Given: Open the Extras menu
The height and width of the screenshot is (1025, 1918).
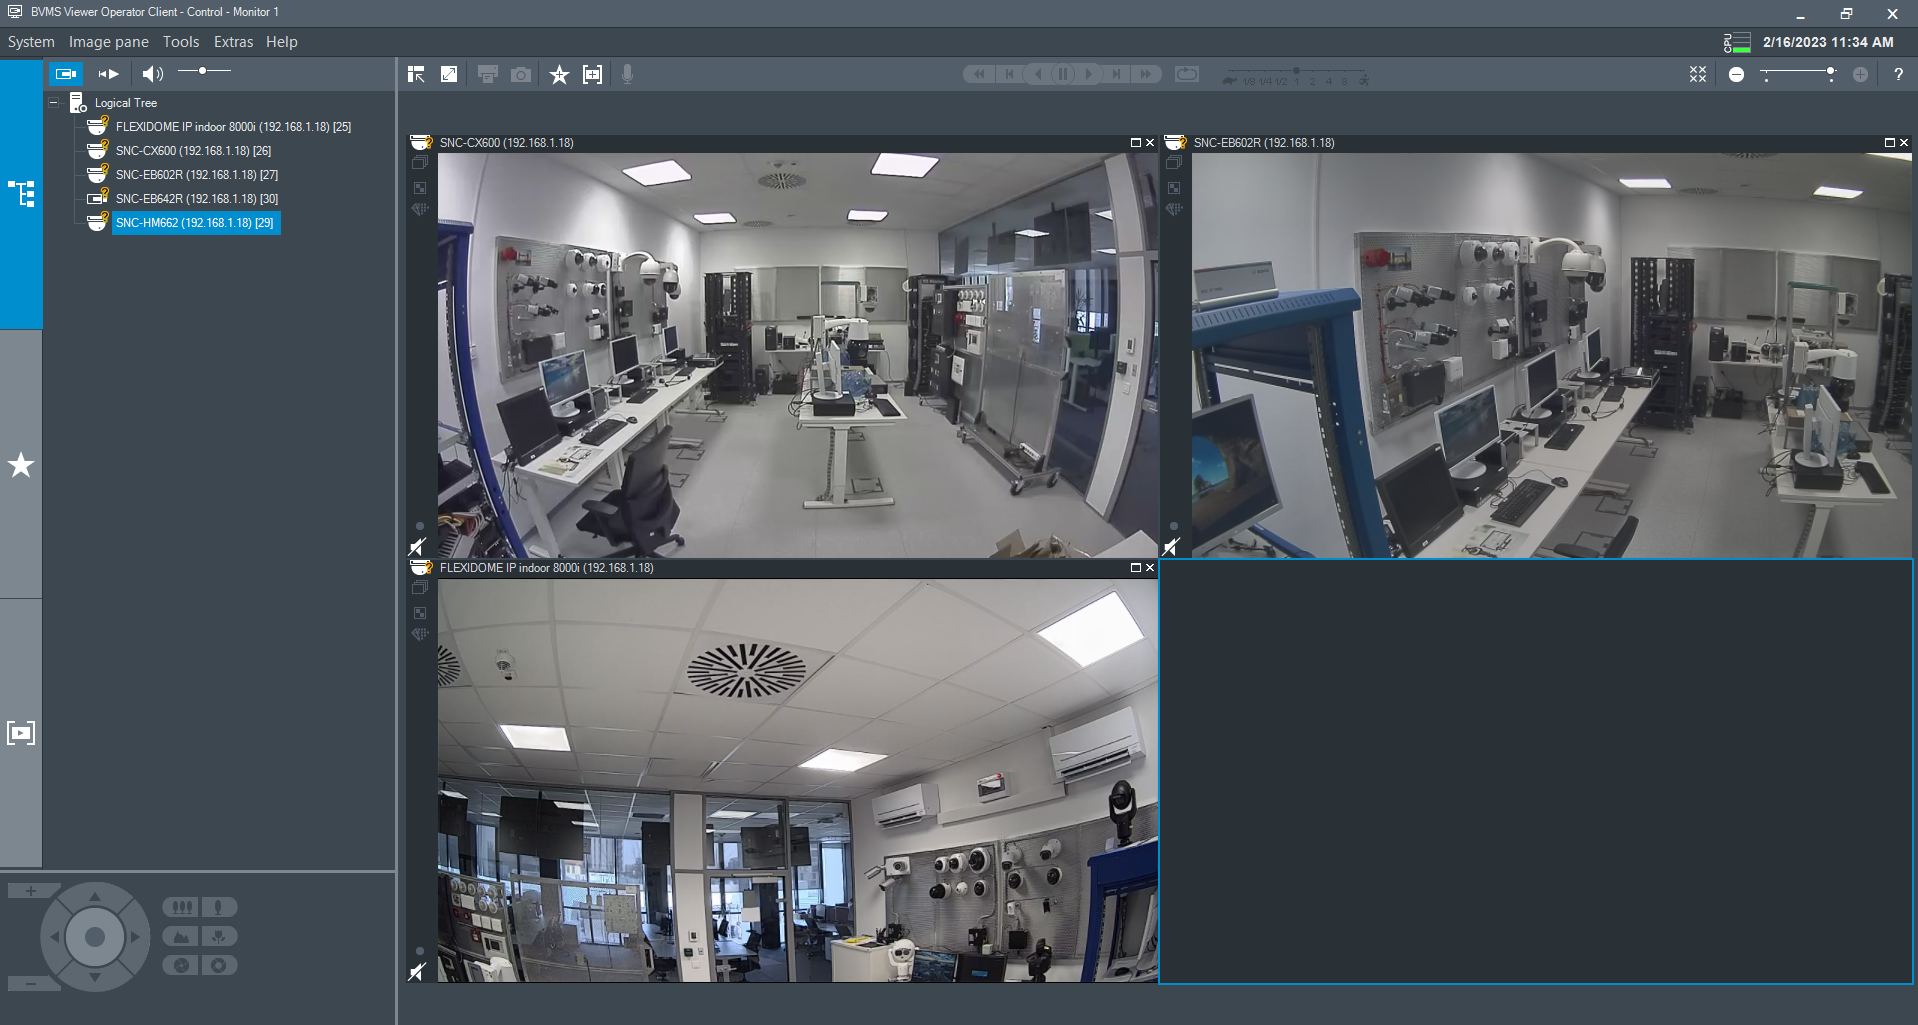Looking at the screenshot, I should pyautogui.click(x=233, y=42).
